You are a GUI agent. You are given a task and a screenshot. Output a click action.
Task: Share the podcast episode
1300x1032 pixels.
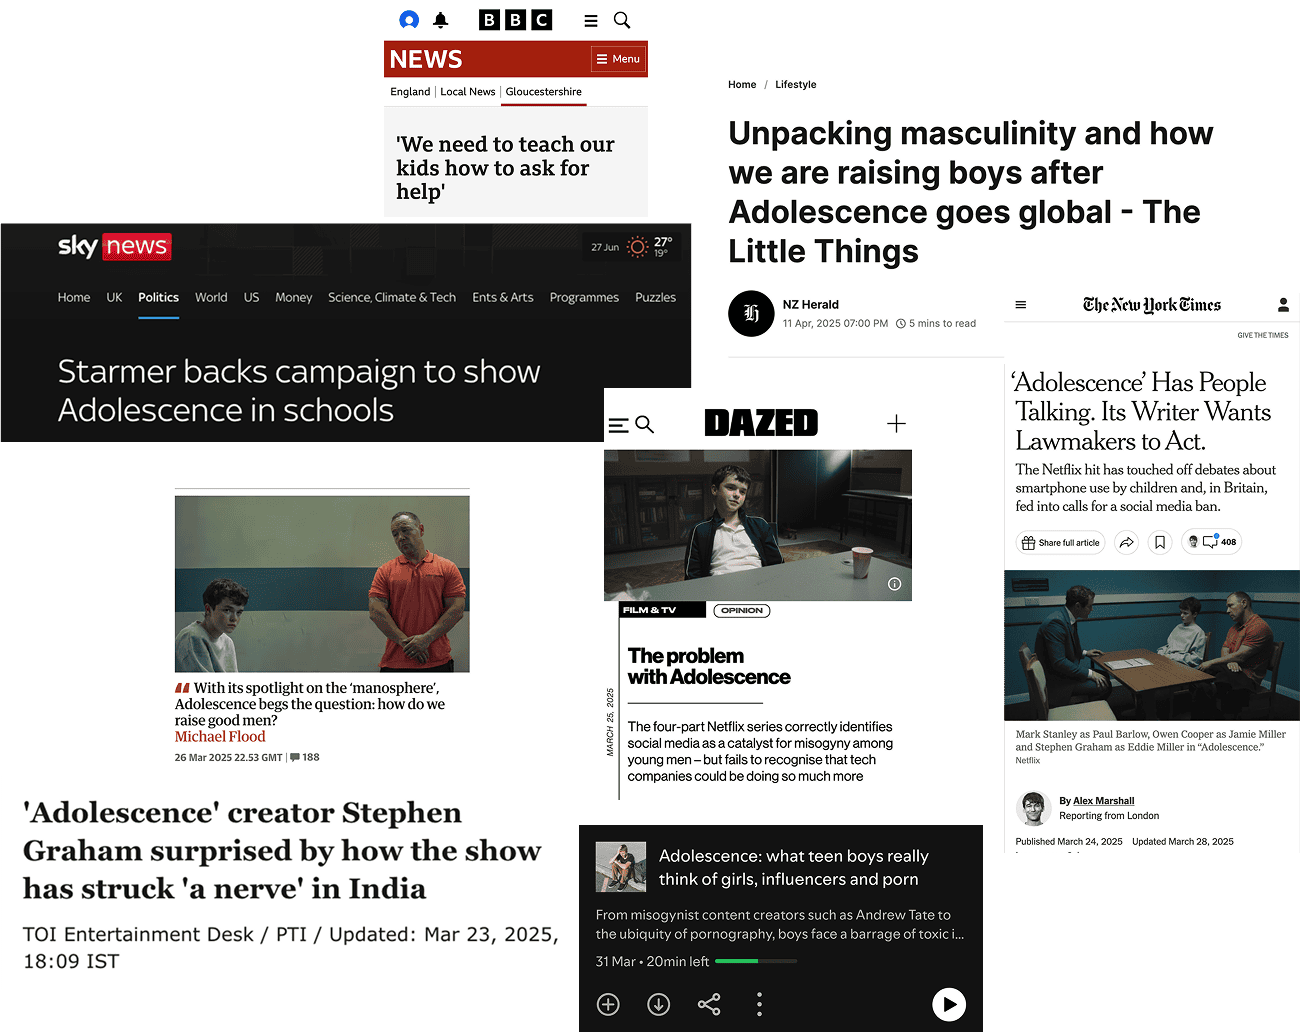[709, 1004]
